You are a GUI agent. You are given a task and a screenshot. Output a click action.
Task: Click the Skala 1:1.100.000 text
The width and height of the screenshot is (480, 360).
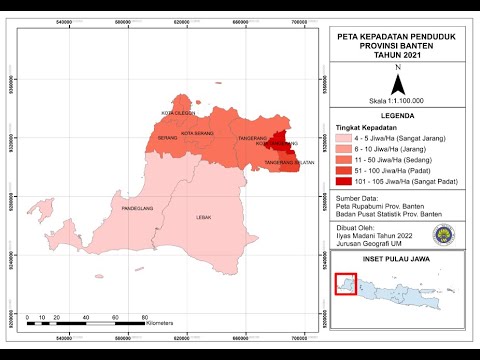[x=396, y=101]
